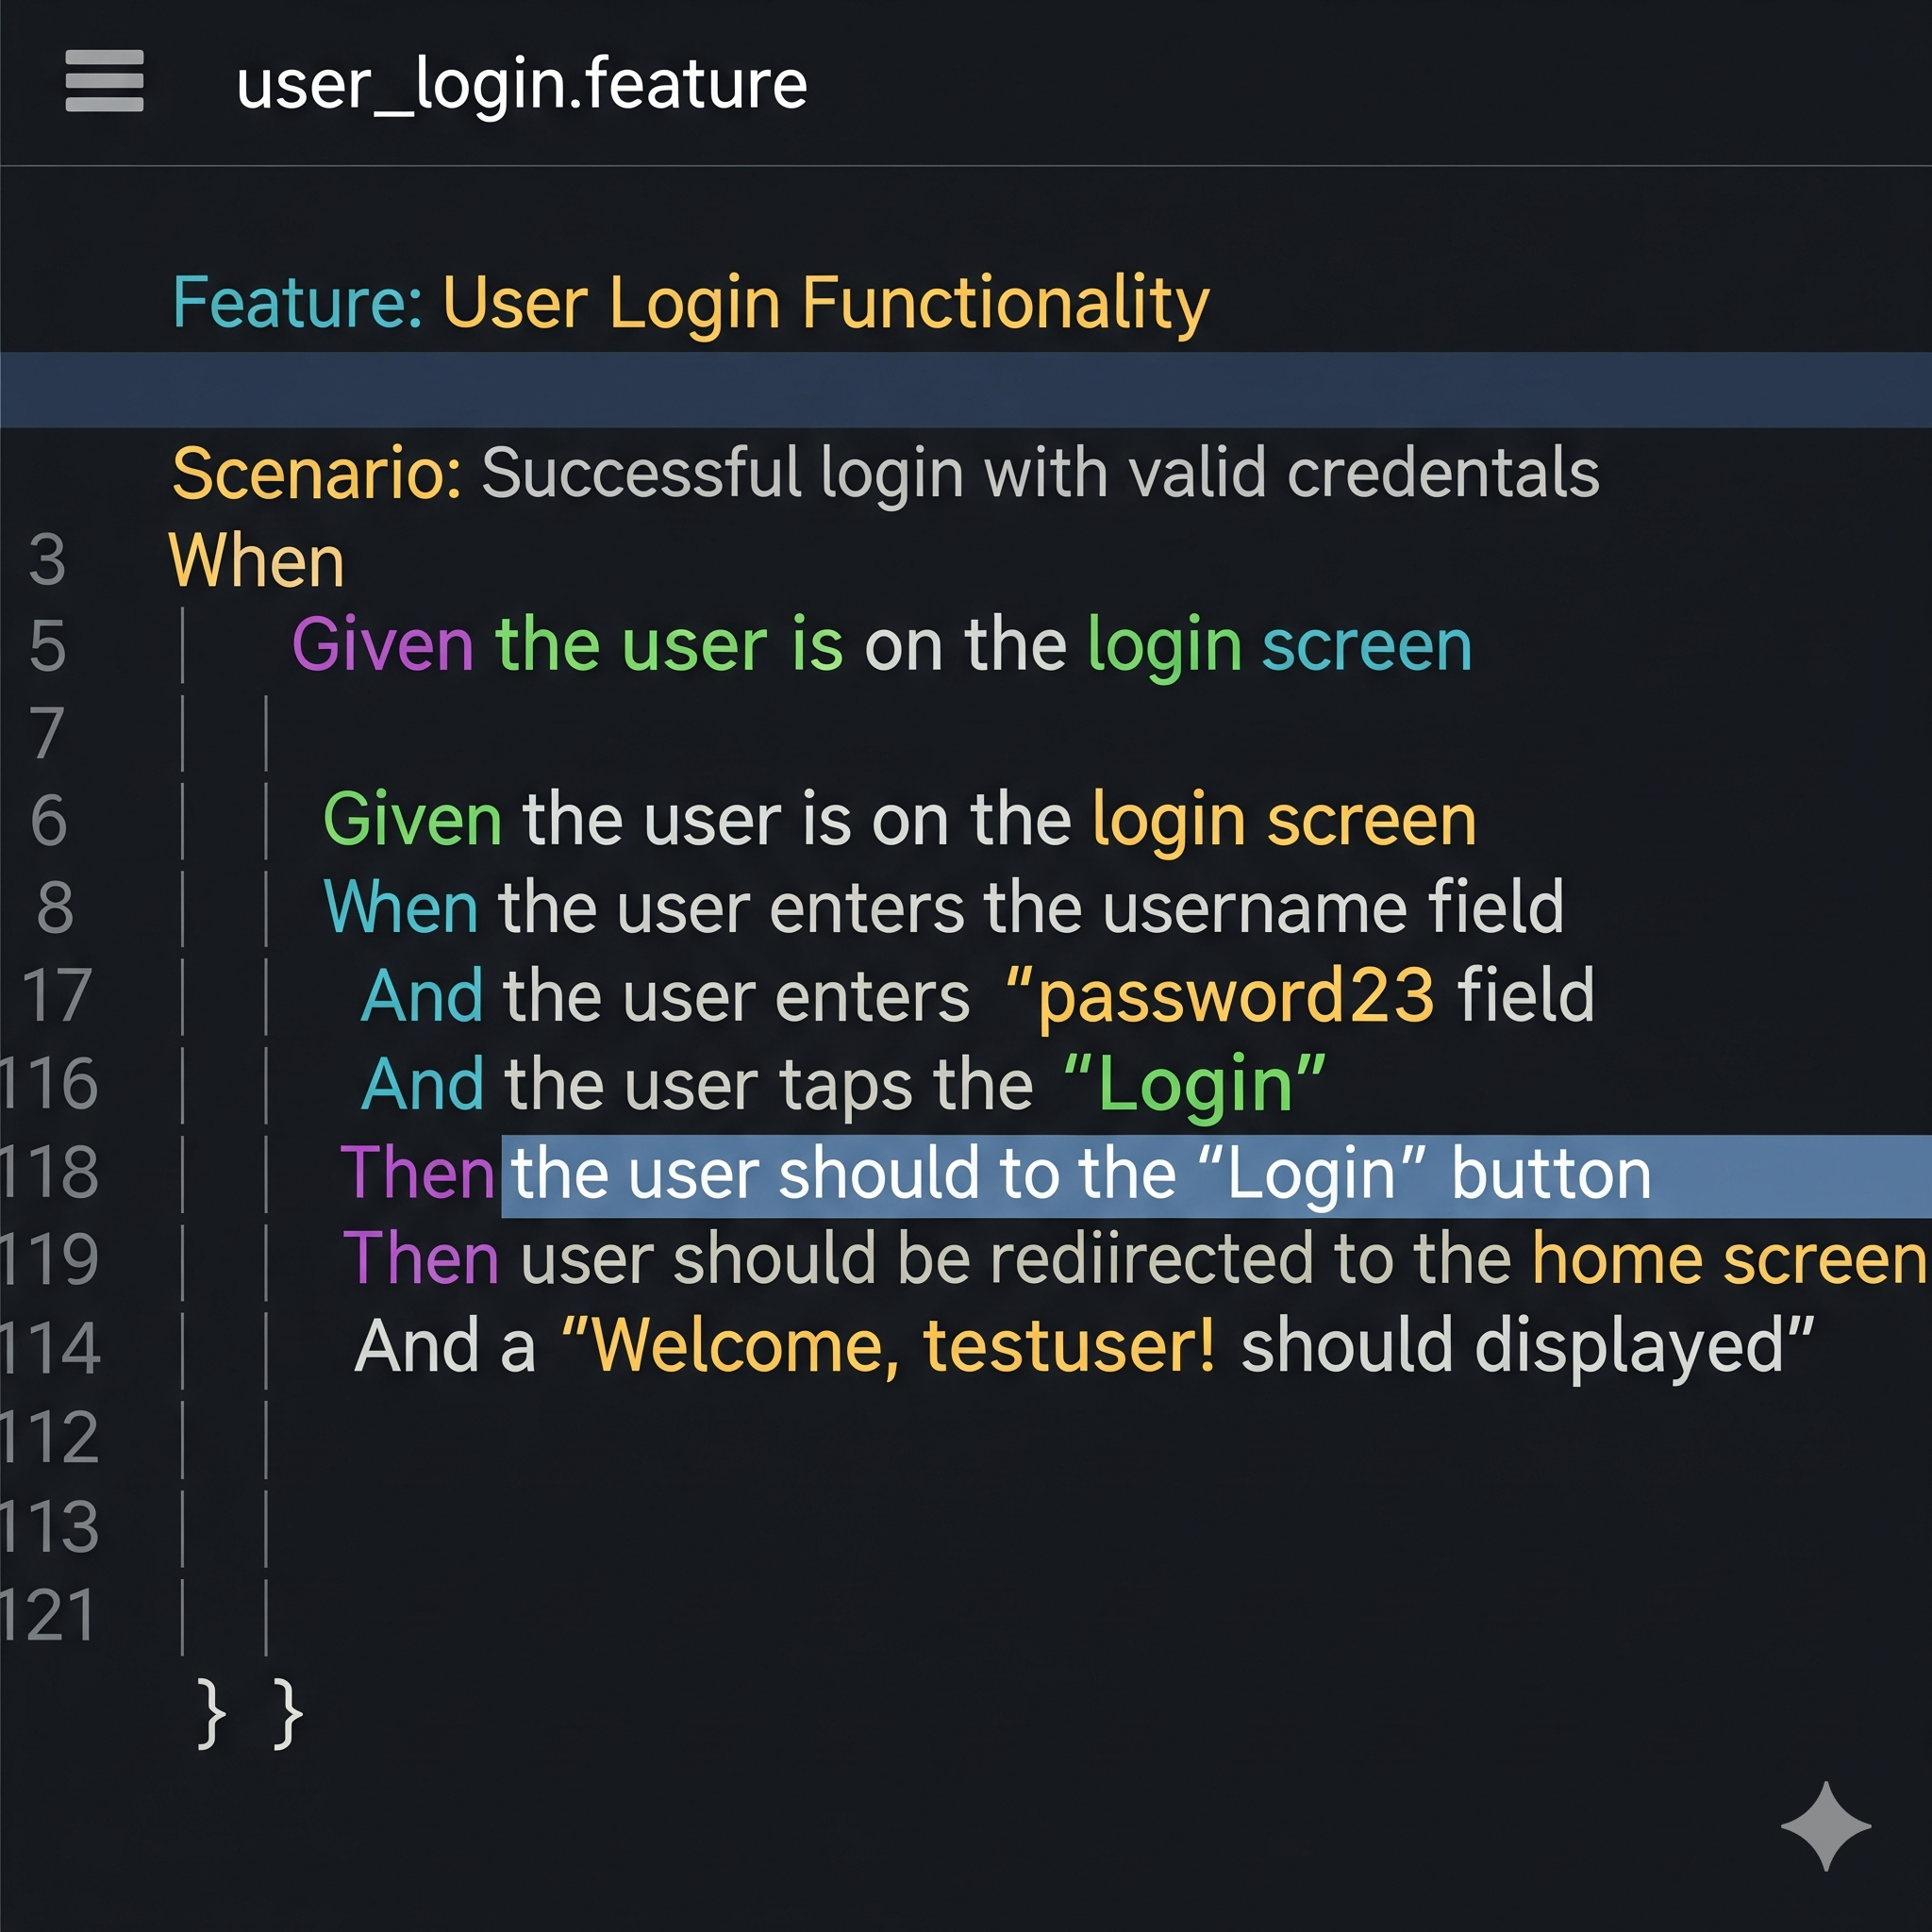Click the purple "Given" keyword on line 5
The width and height of the screenshot is (1932, 1932).
point(382,645)
